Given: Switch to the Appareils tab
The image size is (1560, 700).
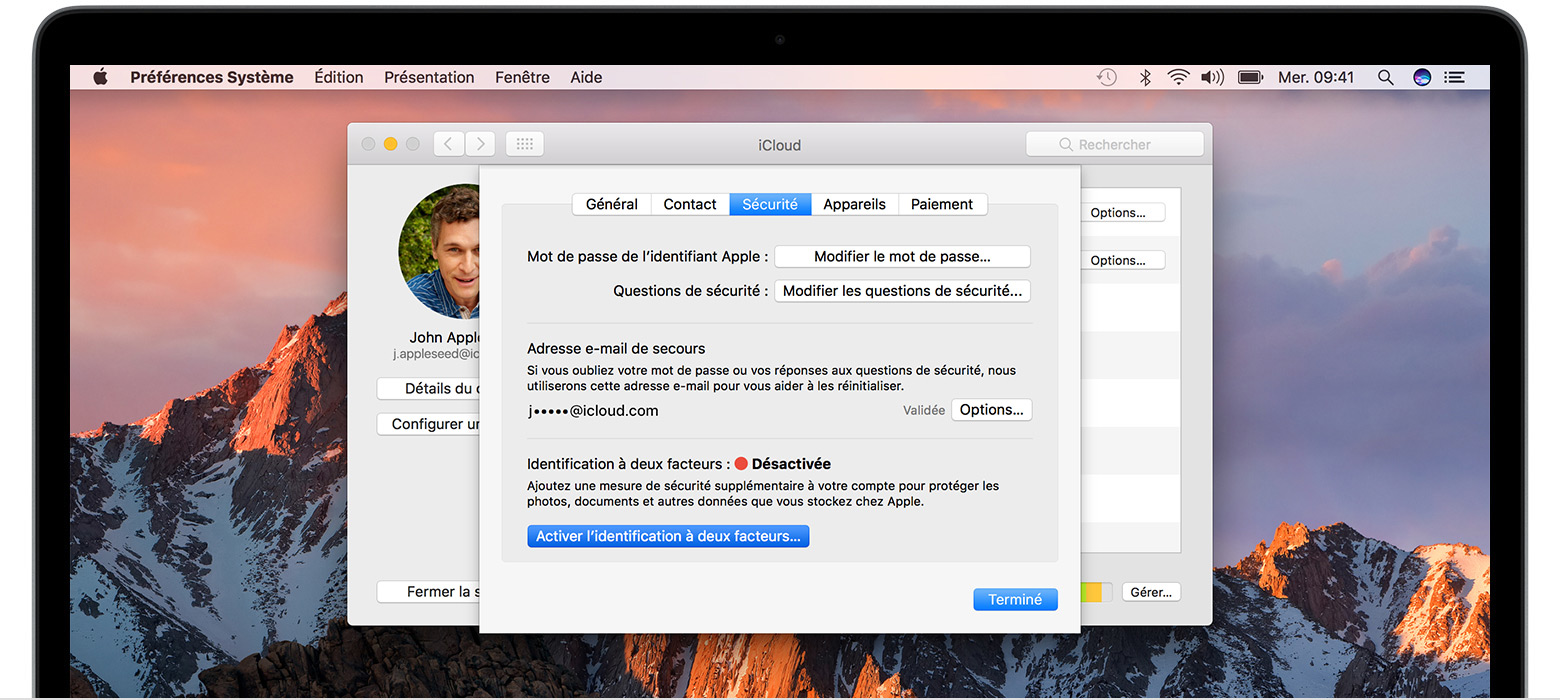Looking at the screenshot, I should (x=854, y=204).
